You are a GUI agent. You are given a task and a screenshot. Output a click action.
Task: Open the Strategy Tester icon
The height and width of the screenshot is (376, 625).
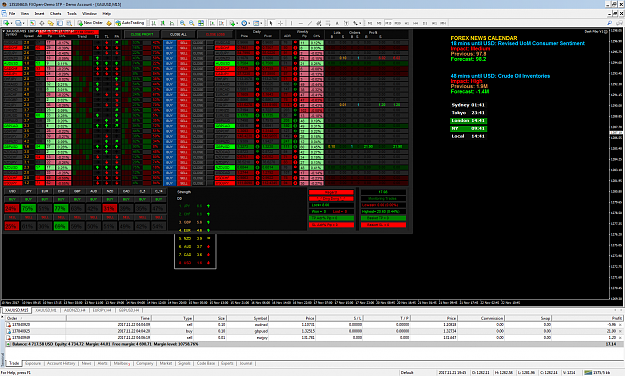coord(69,23)
